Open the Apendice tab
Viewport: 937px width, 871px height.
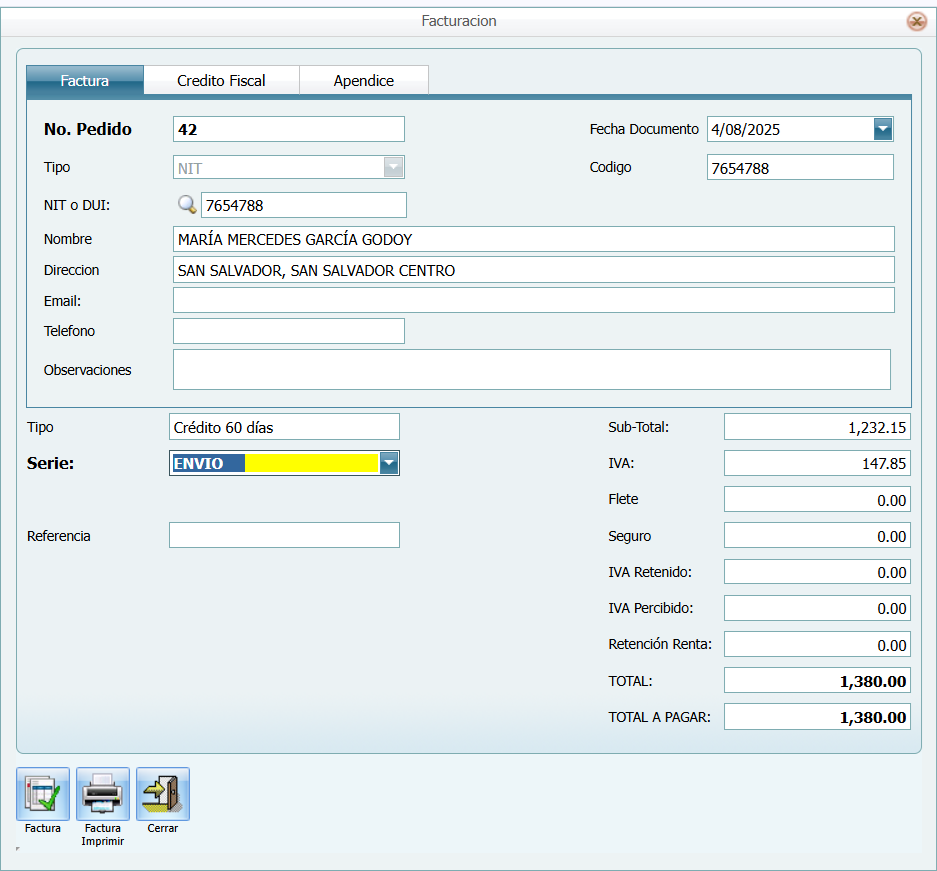[x=363, y=80]
